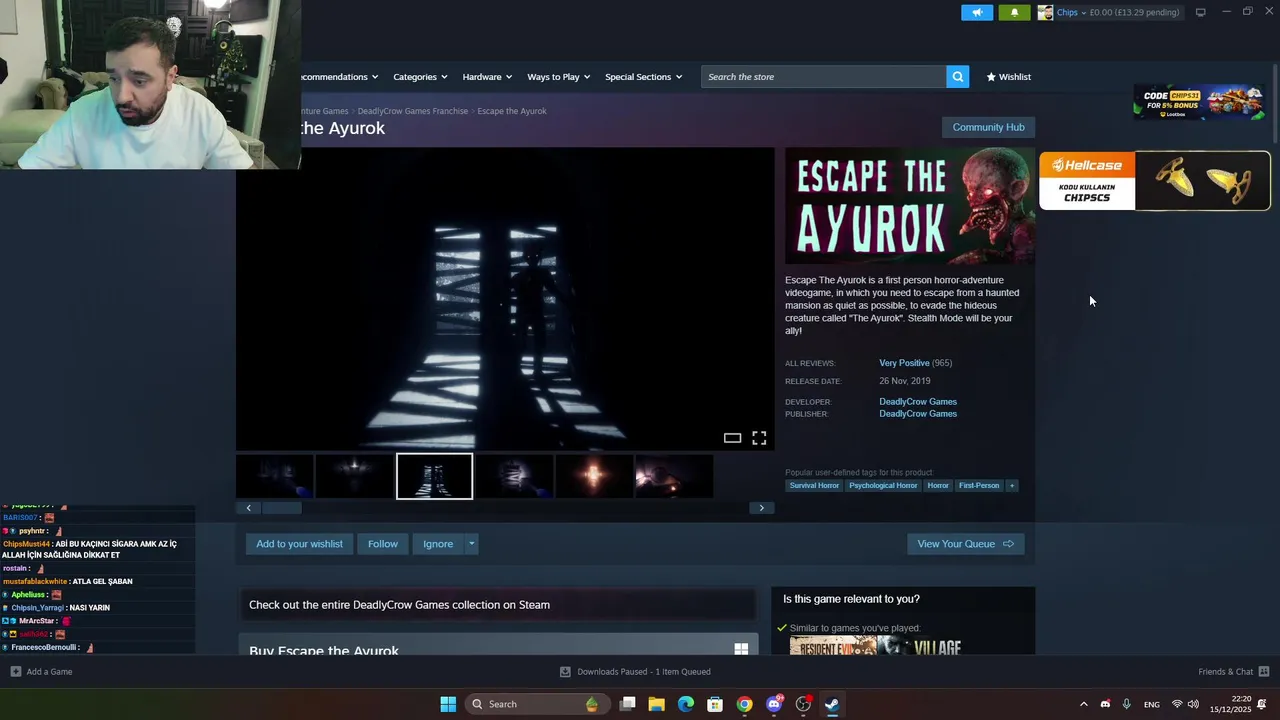Click the Resident Evil similar-game image
Screen dimensions: 1280x720
[x=833, y=647]
